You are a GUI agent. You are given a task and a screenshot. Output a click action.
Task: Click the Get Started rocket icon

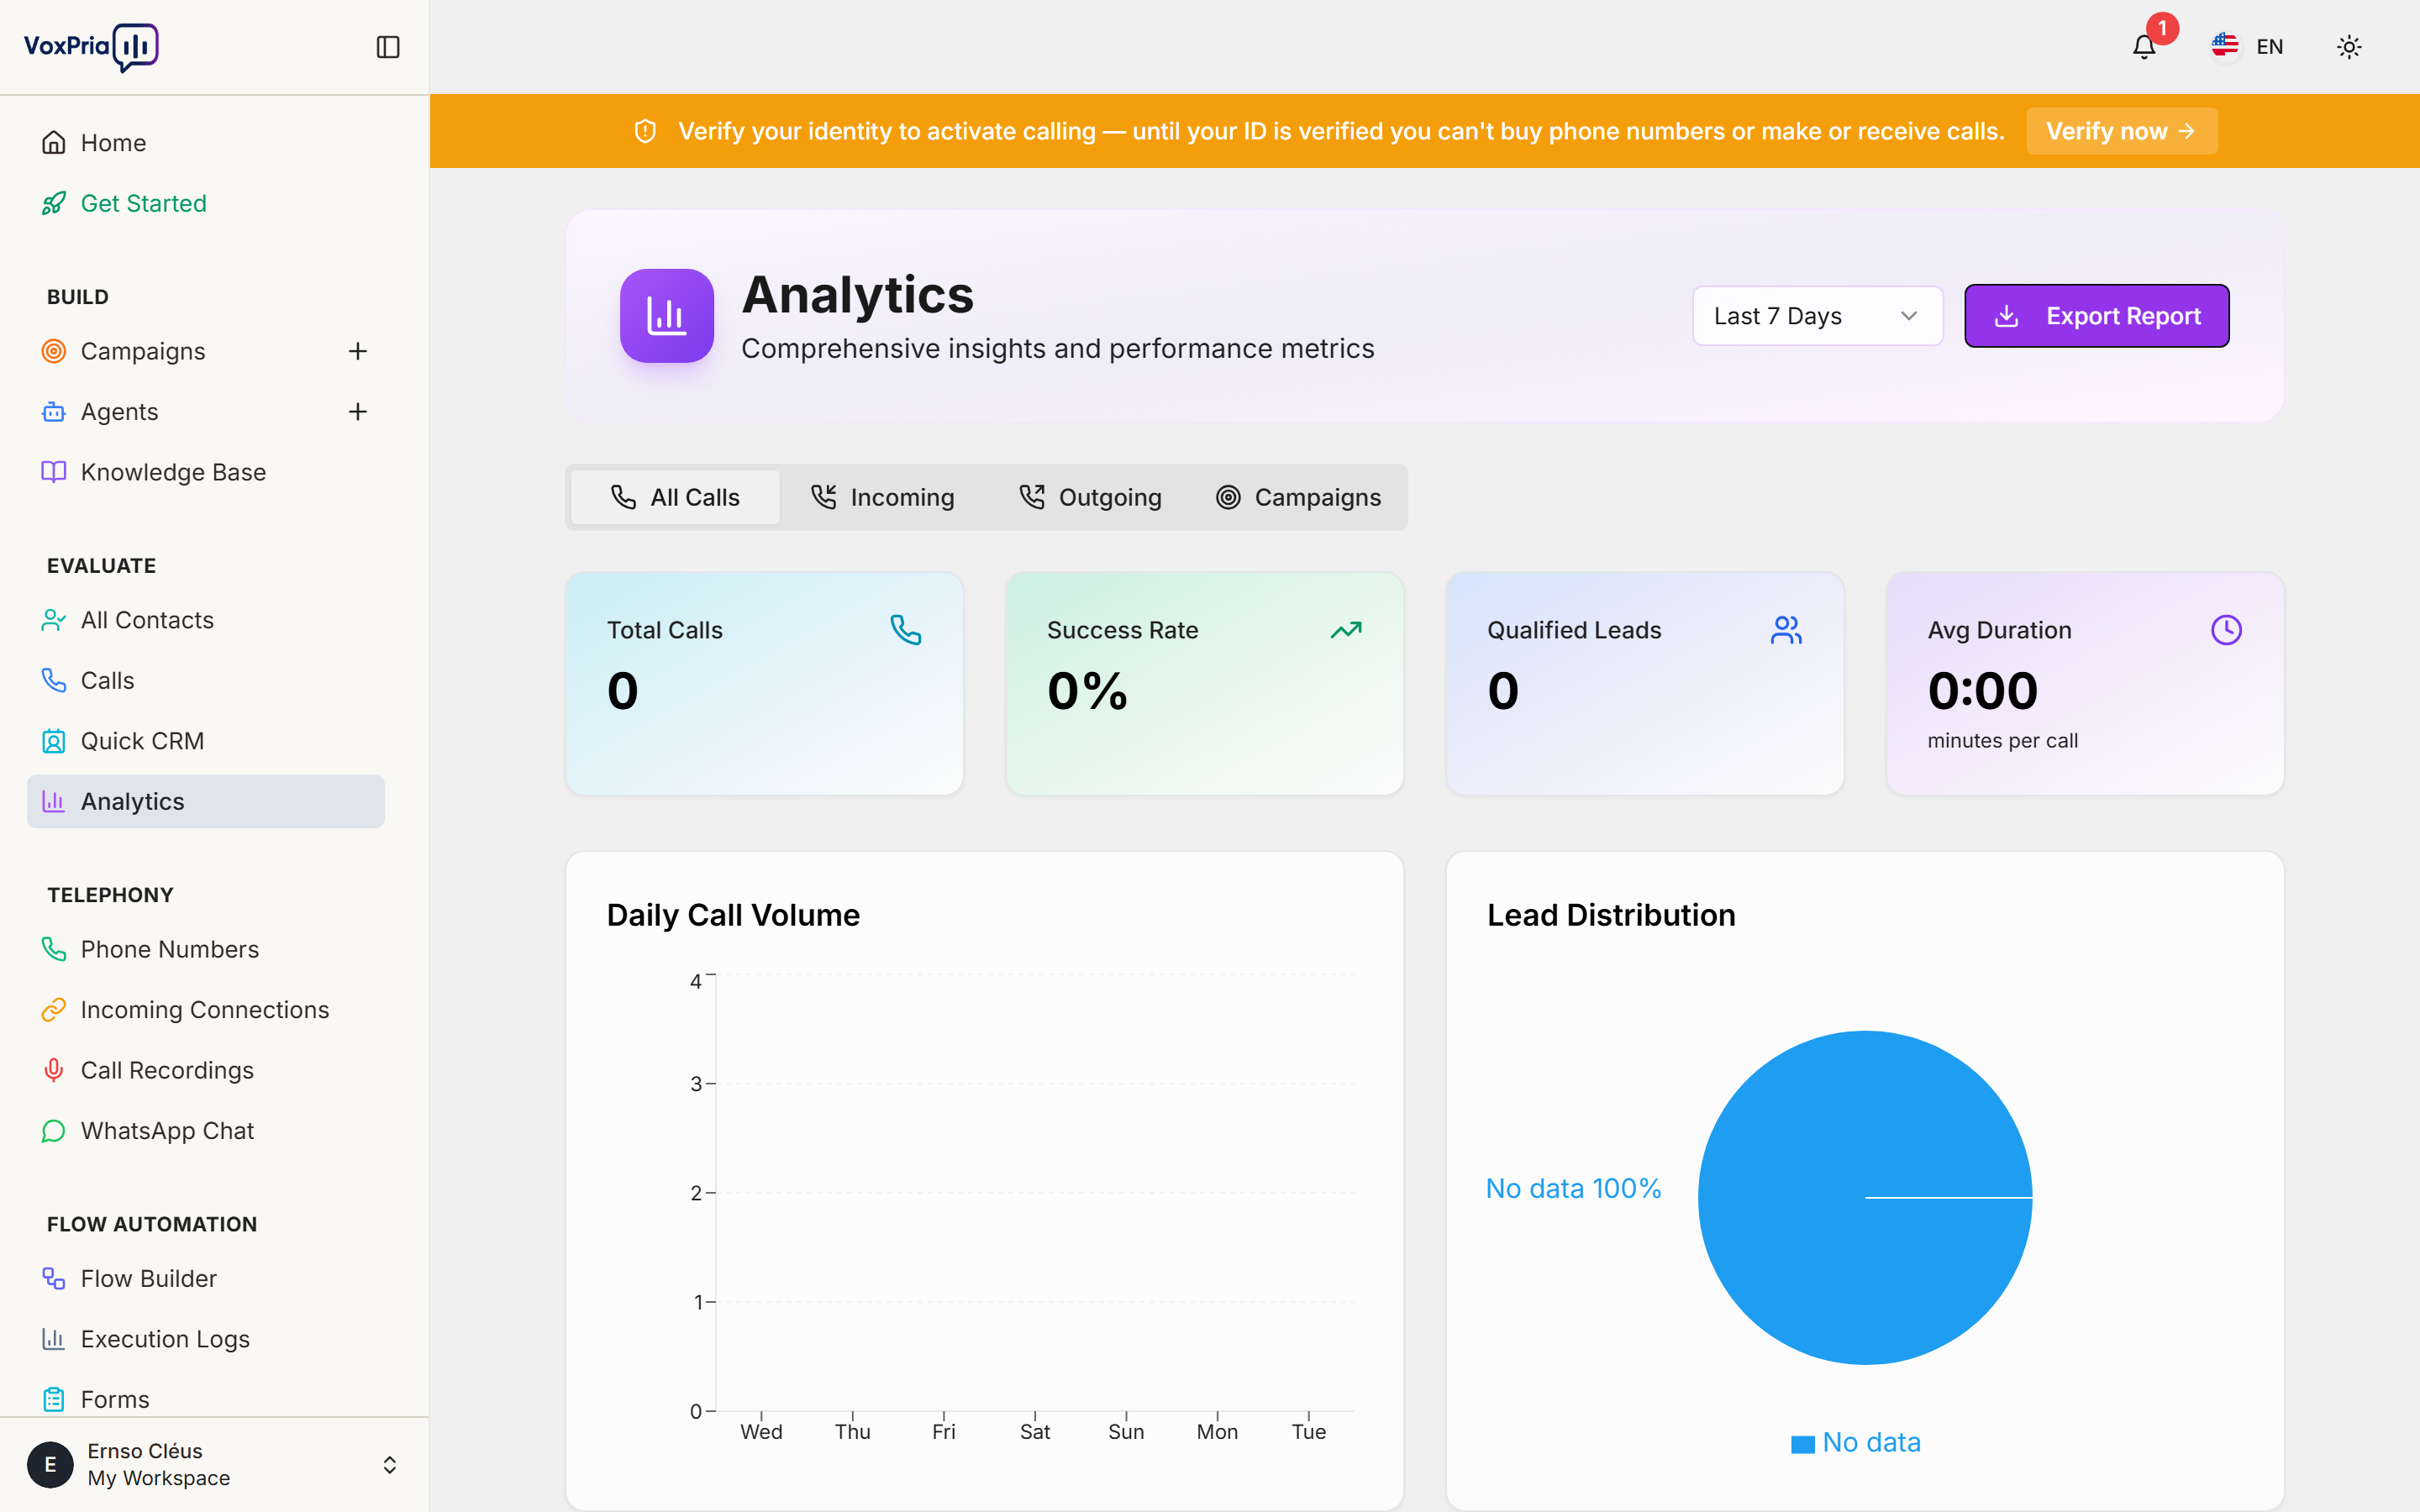tap(54, 203)
